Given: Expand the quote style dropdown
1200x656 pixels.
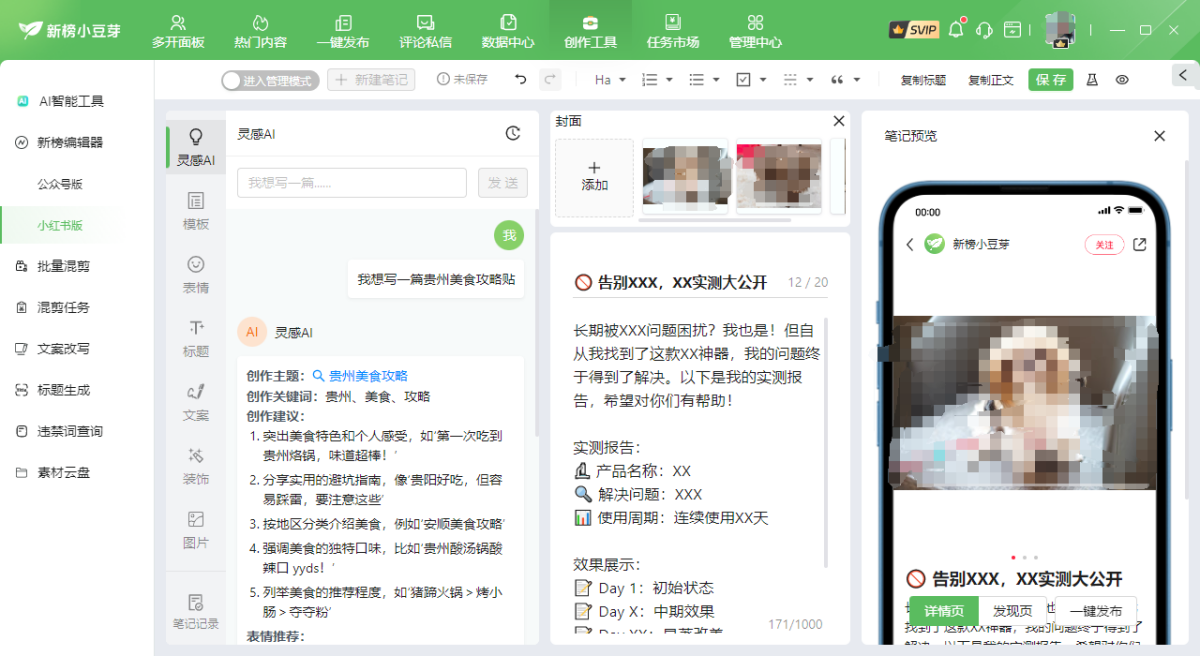Looking at the screenshot, I should (845, 80).
